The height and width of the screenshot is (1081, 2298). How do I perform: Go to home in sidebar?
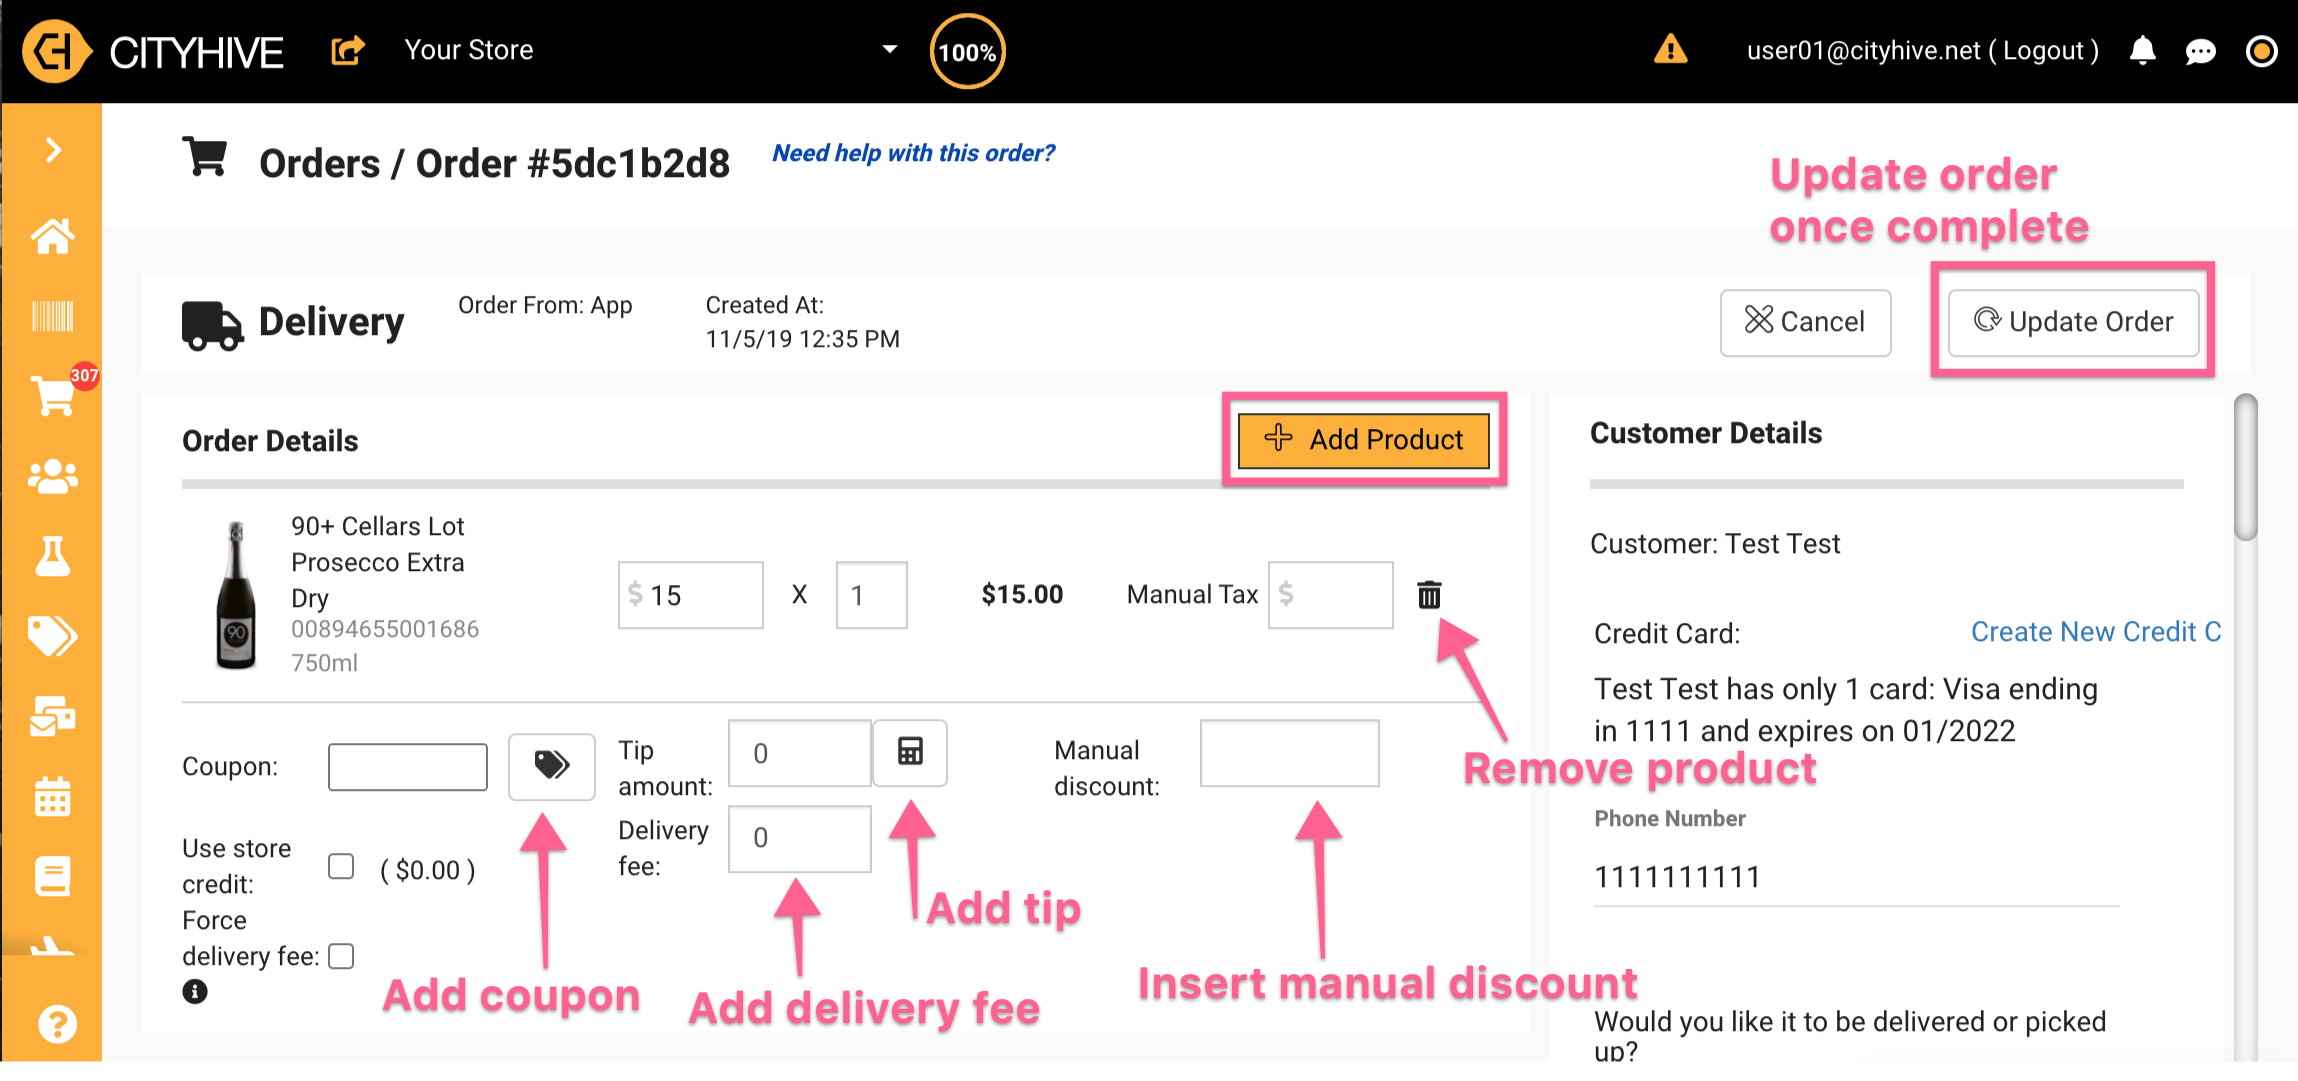[x=52, y=237]
